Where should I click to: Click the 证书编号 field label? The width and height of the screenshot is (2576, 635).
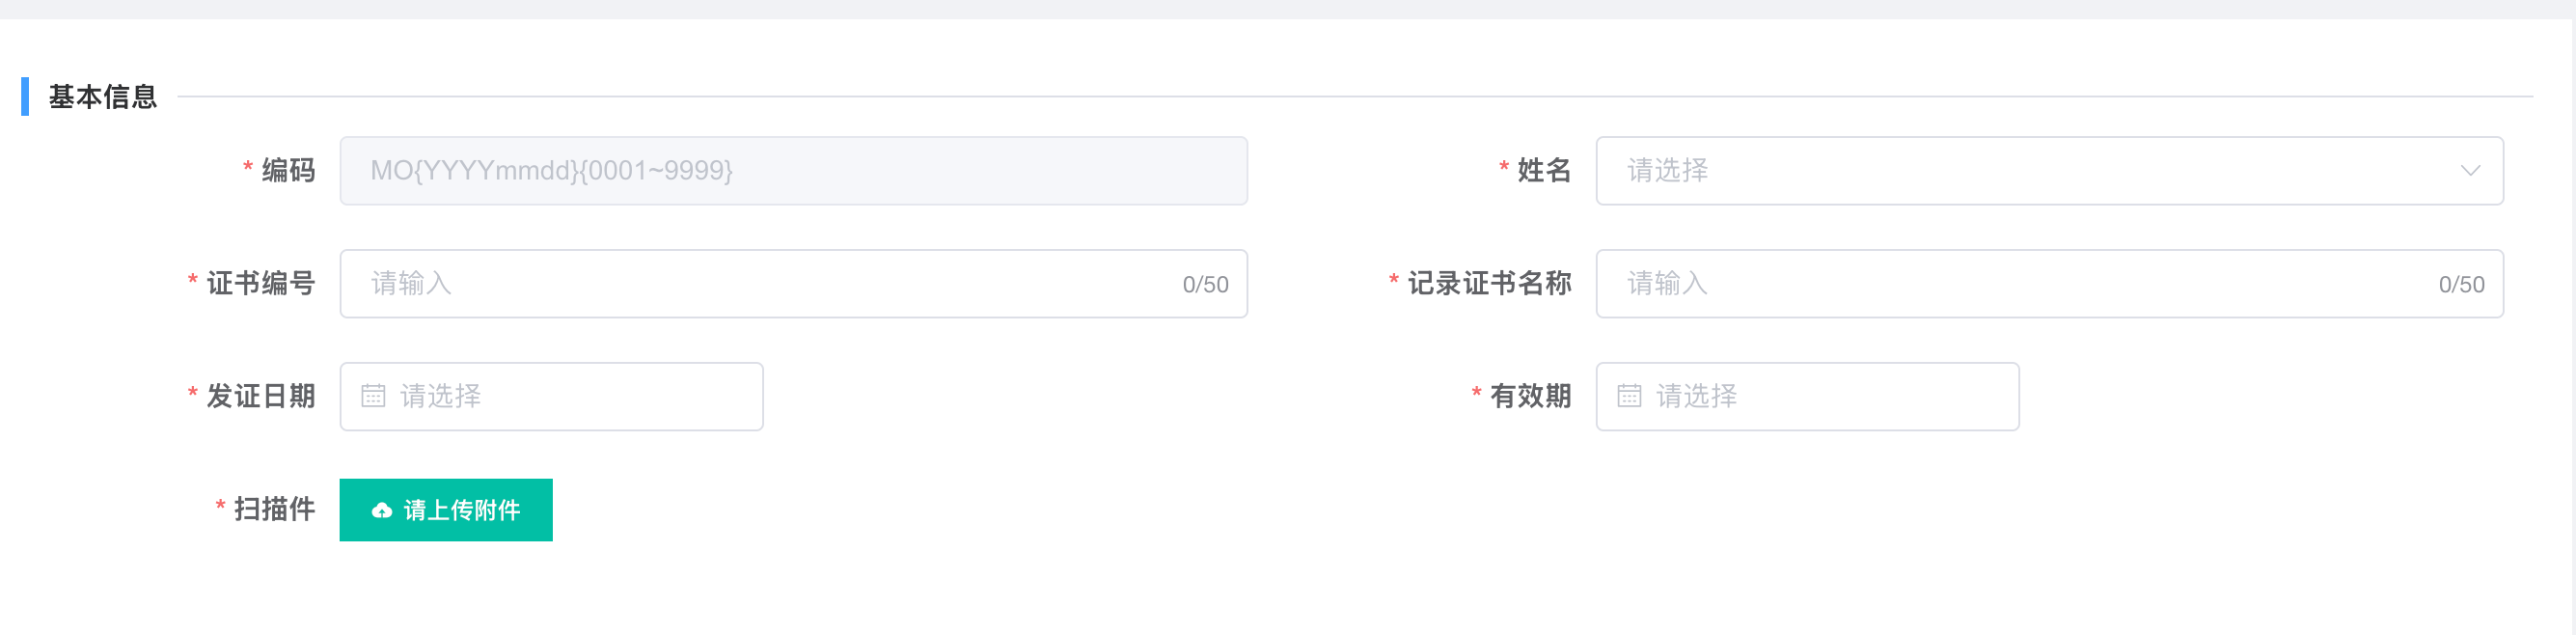[260, 284]
